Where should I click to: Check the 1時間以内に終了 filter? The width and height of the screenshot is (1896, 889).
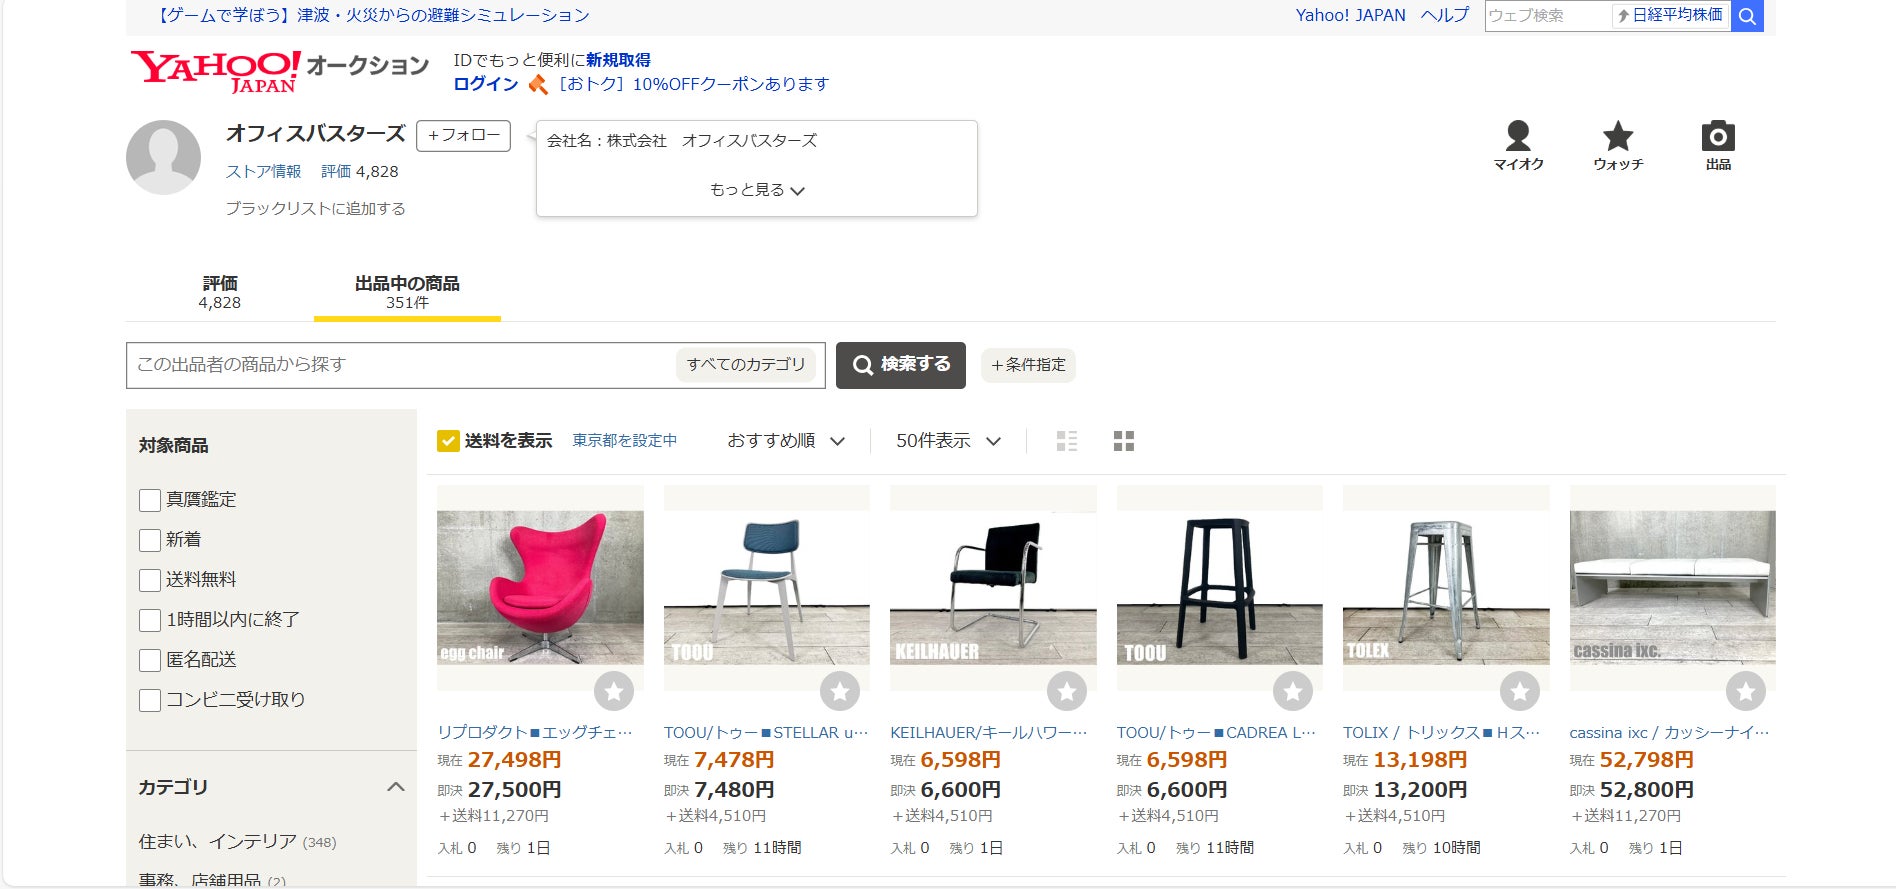click(x=150, y=620)
